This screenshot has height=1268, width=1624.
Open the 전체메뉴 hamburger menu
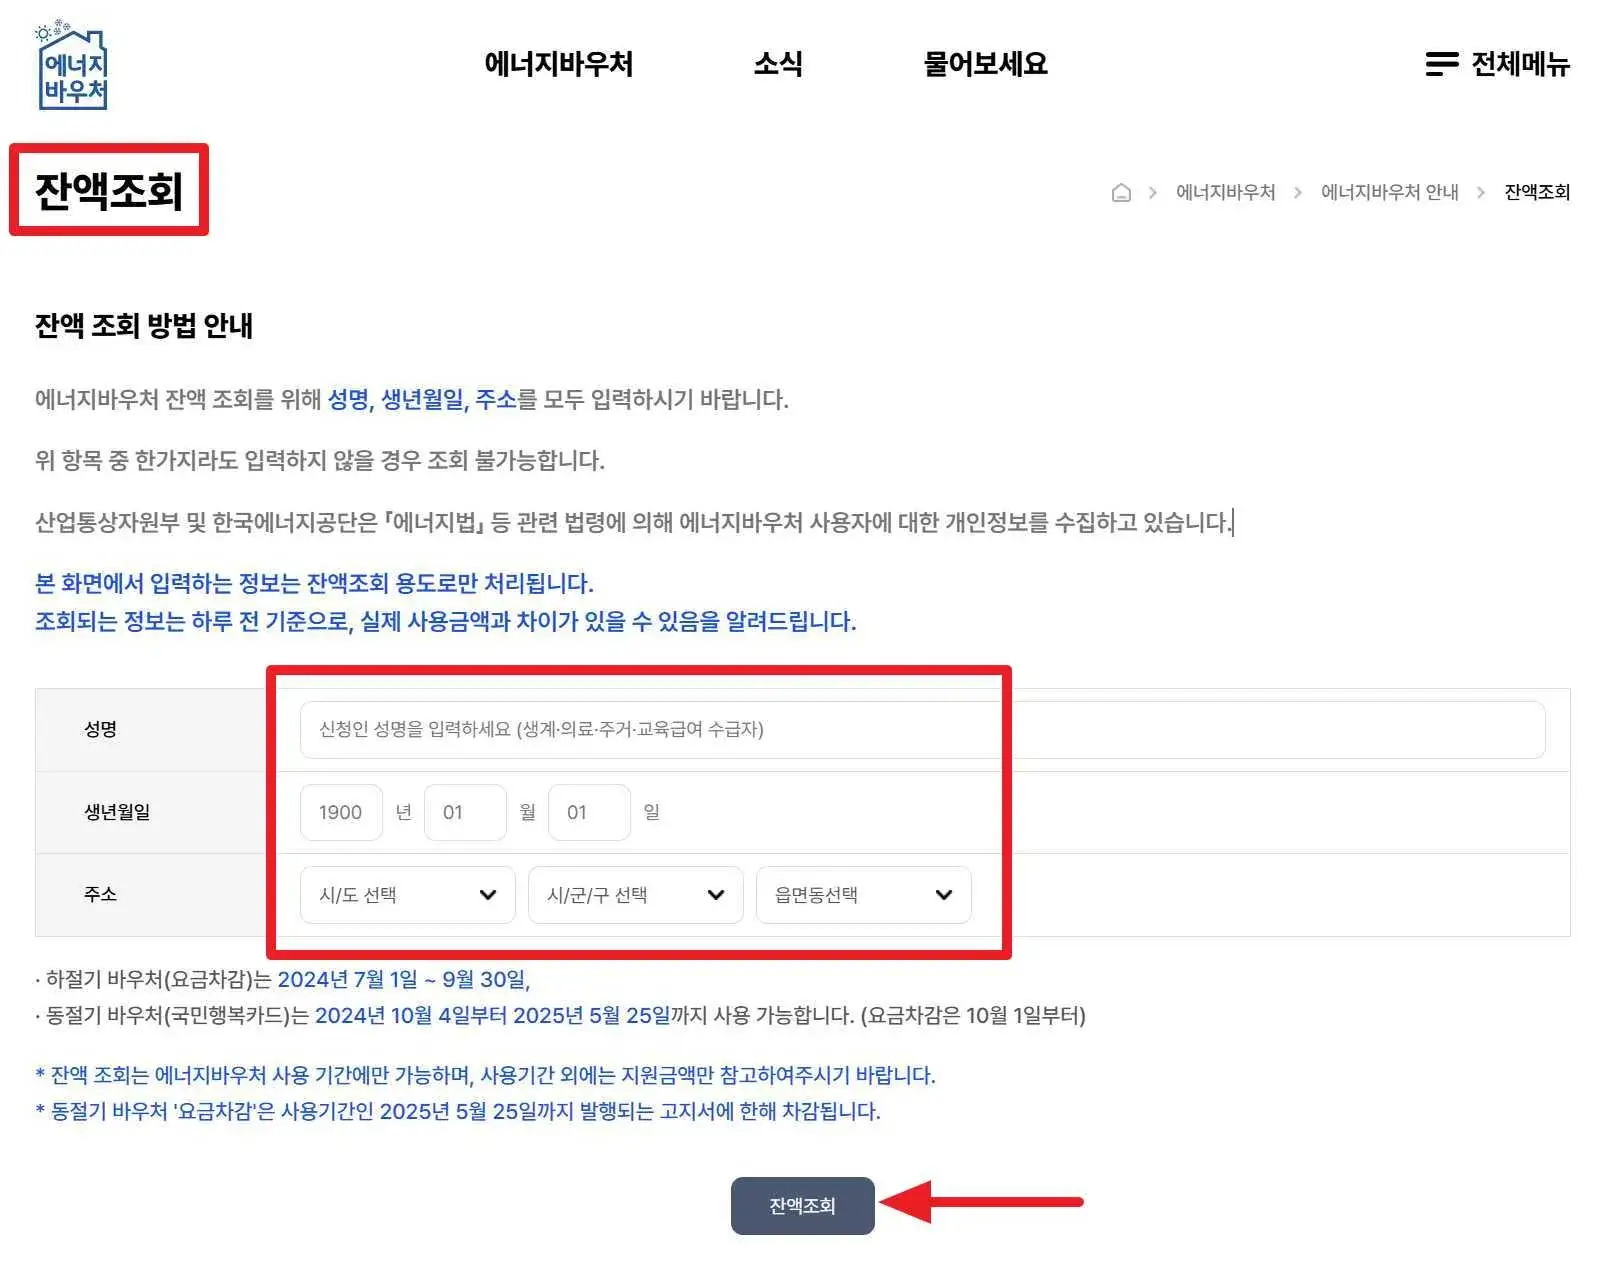tap(1497, 65)
